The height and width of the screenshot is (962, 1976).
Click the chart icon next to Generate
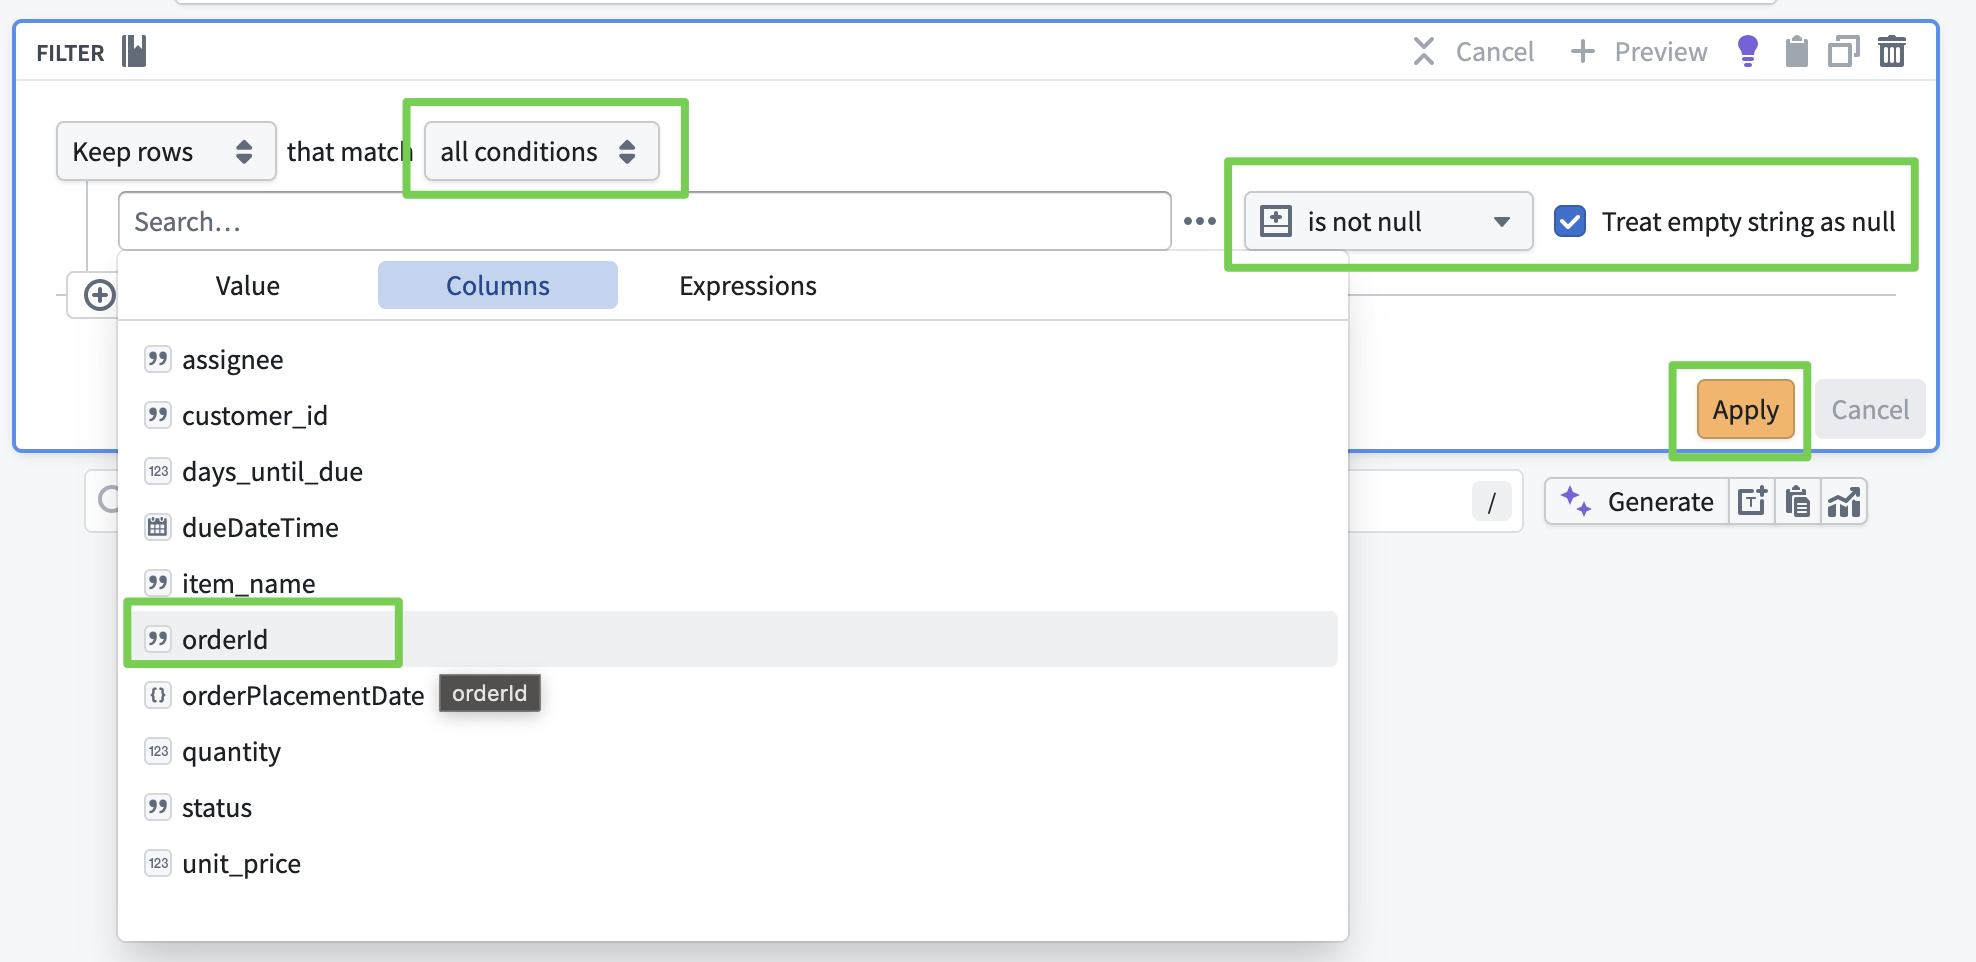(1844, 502)
